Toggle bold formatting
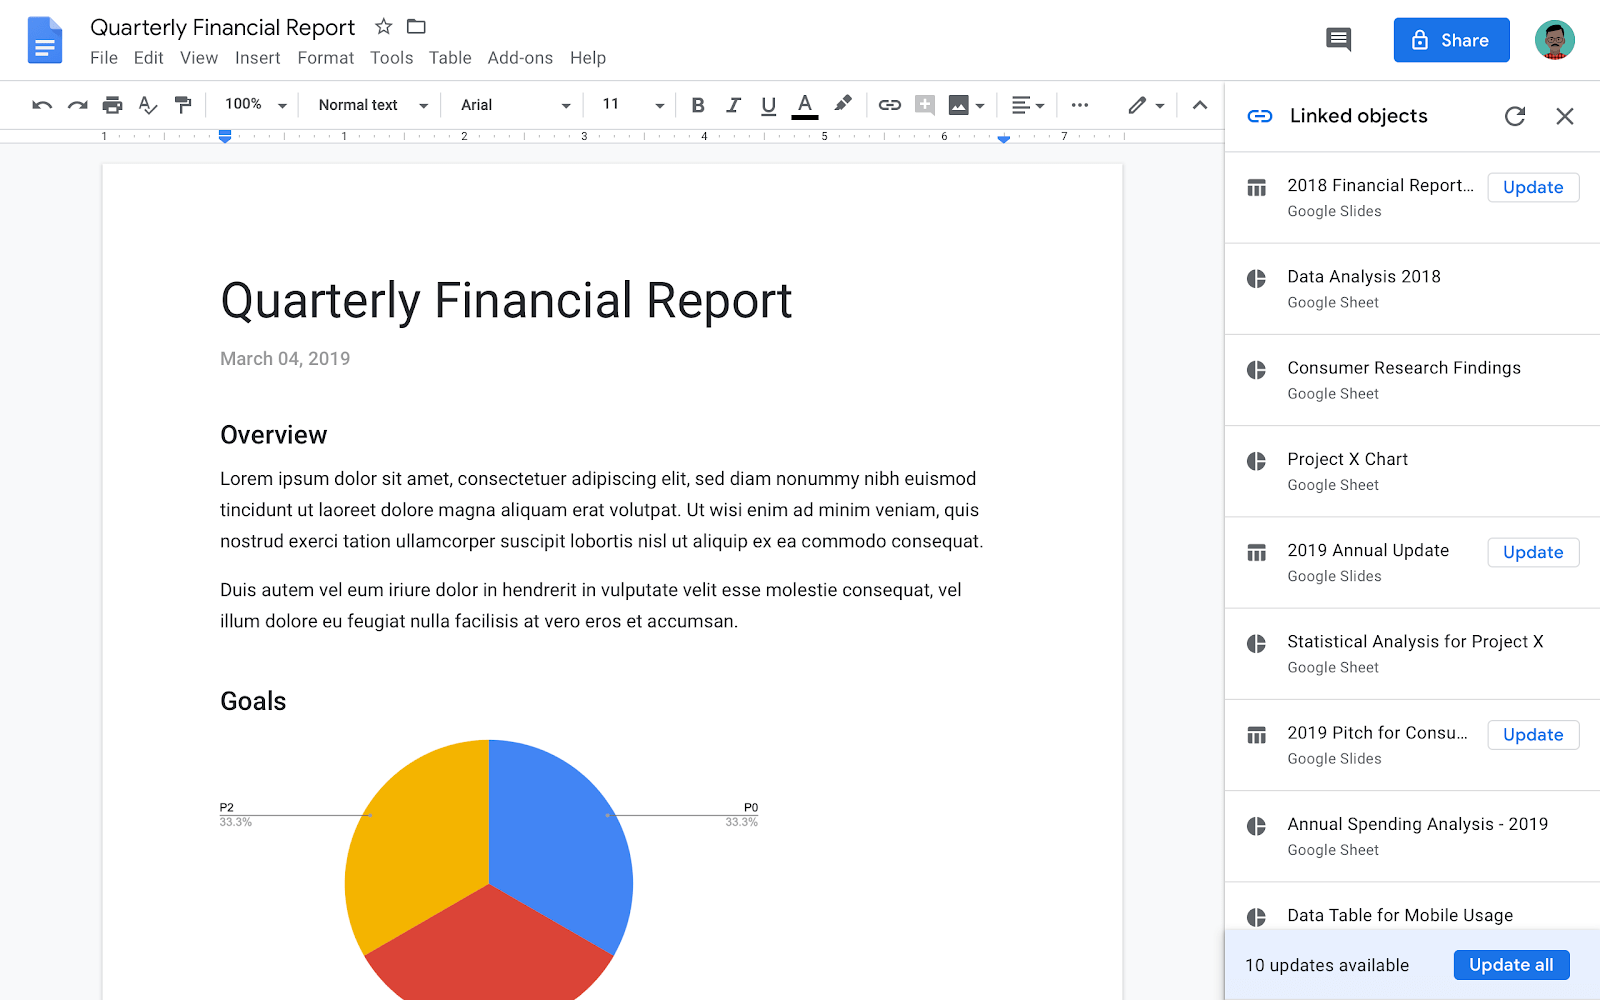The width and height of the screenshot is (1600, 1000). pyautogui.click(x=697, y=105)
